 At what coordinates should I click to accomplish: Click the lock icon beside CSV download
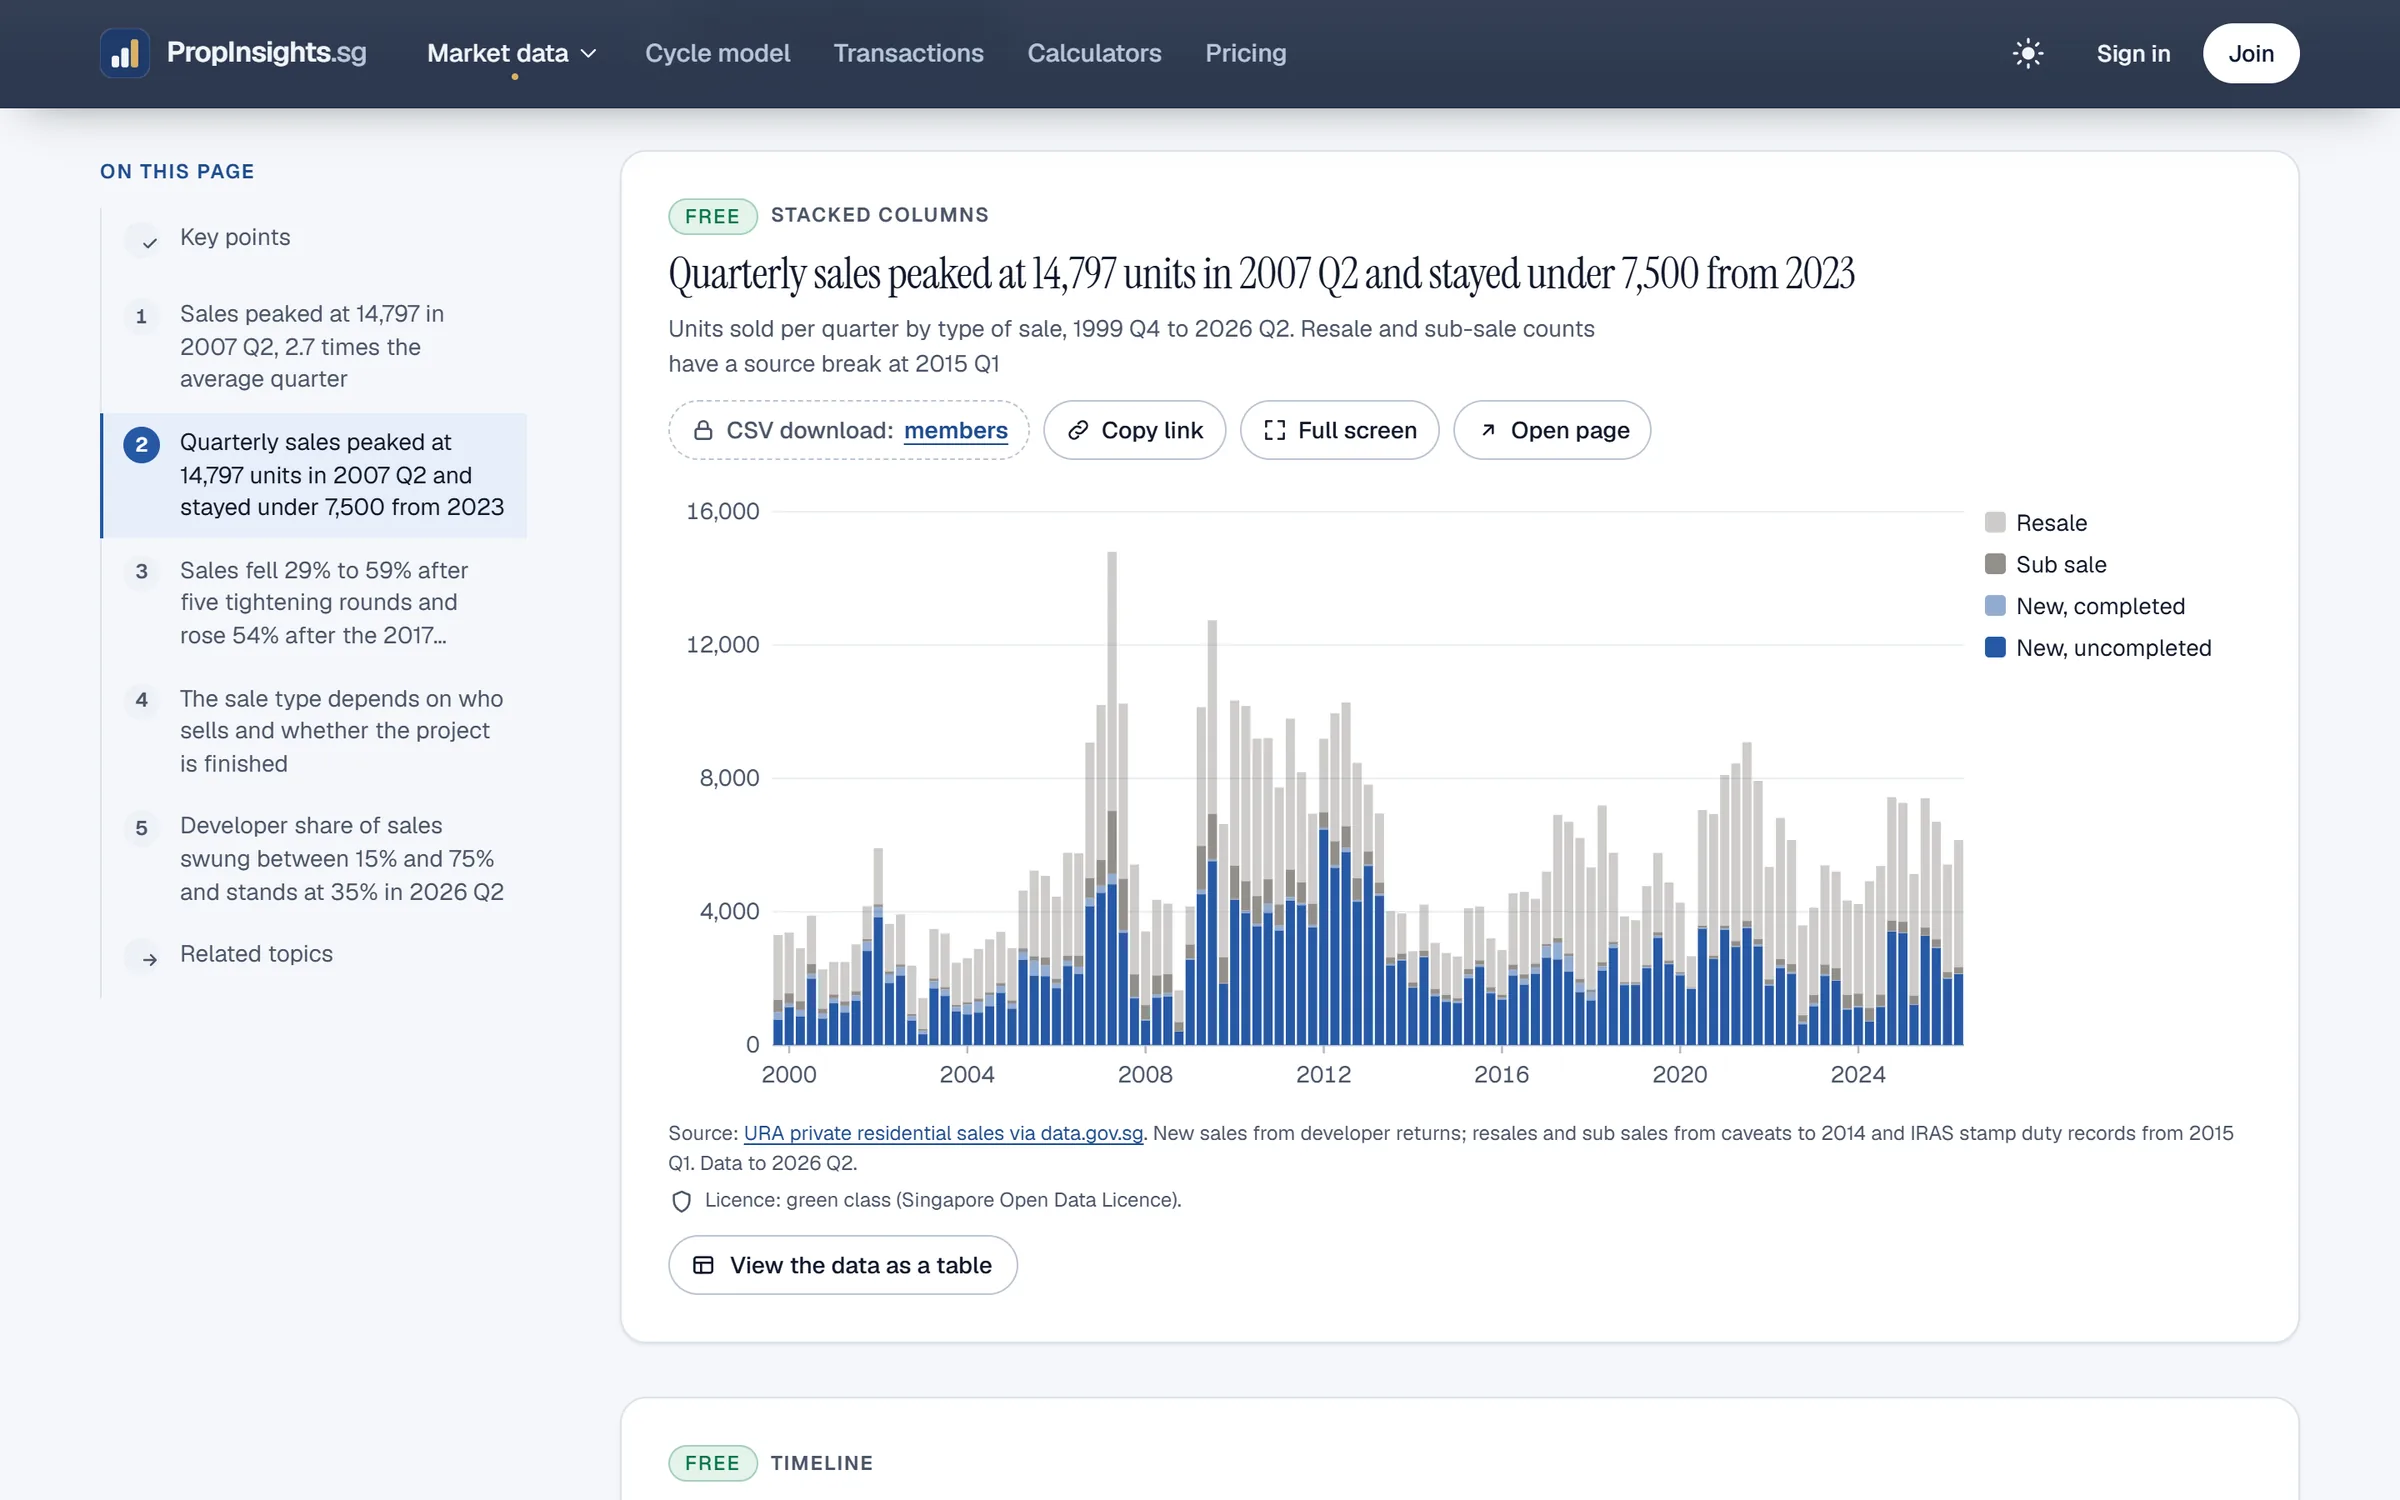tap(703, 430)
